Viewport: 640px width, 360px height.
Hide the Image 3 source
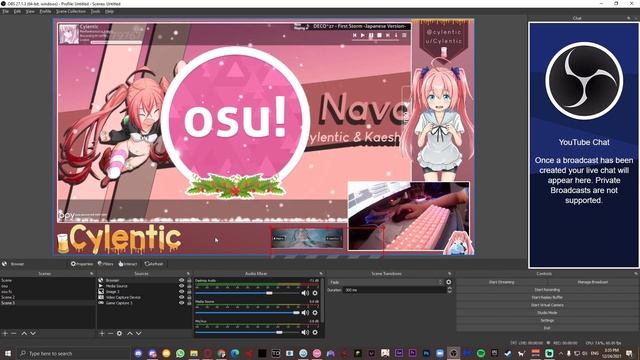(x=182, y=292)
